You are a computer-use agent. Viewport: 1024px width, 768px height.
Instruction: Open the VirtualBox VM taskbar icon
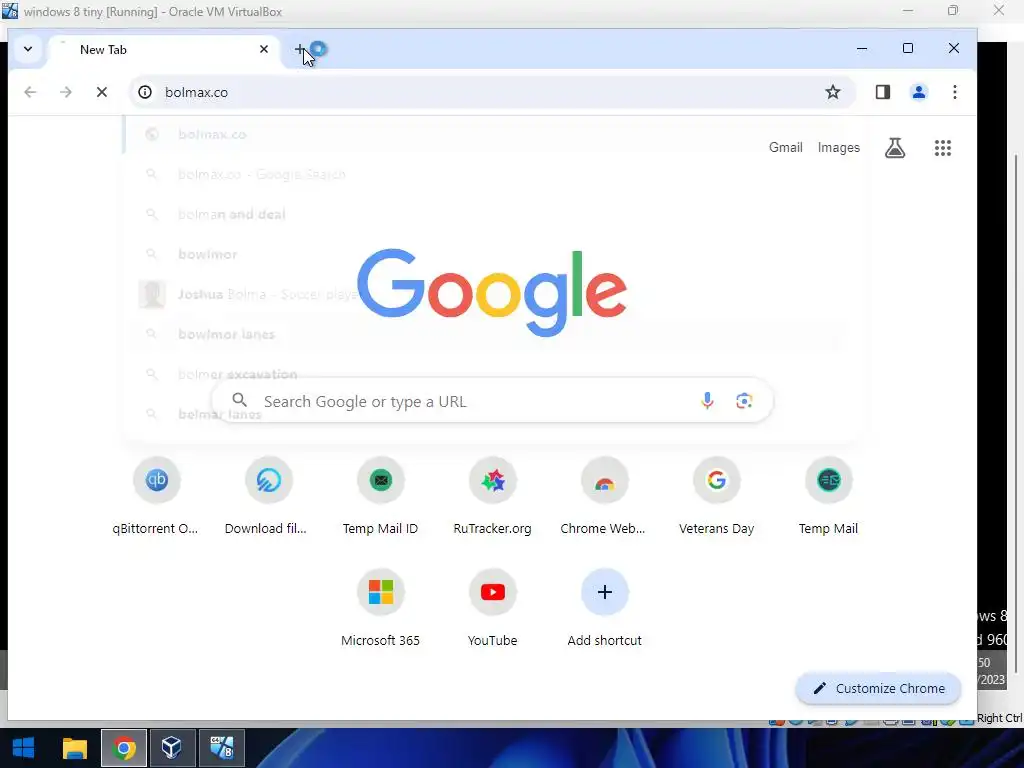coord(221,748)
